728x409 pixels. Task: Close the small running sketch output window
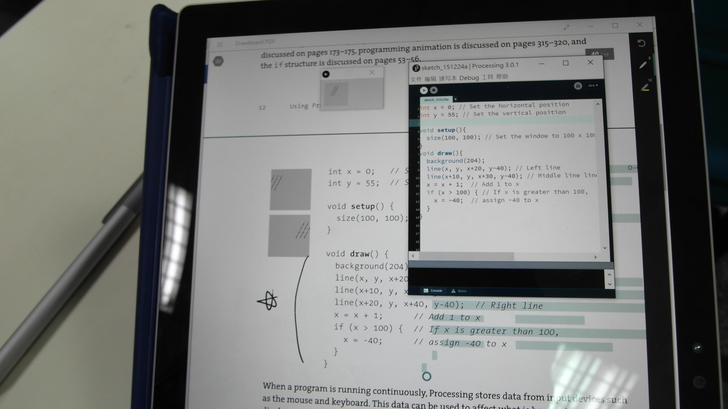(371, 72)
